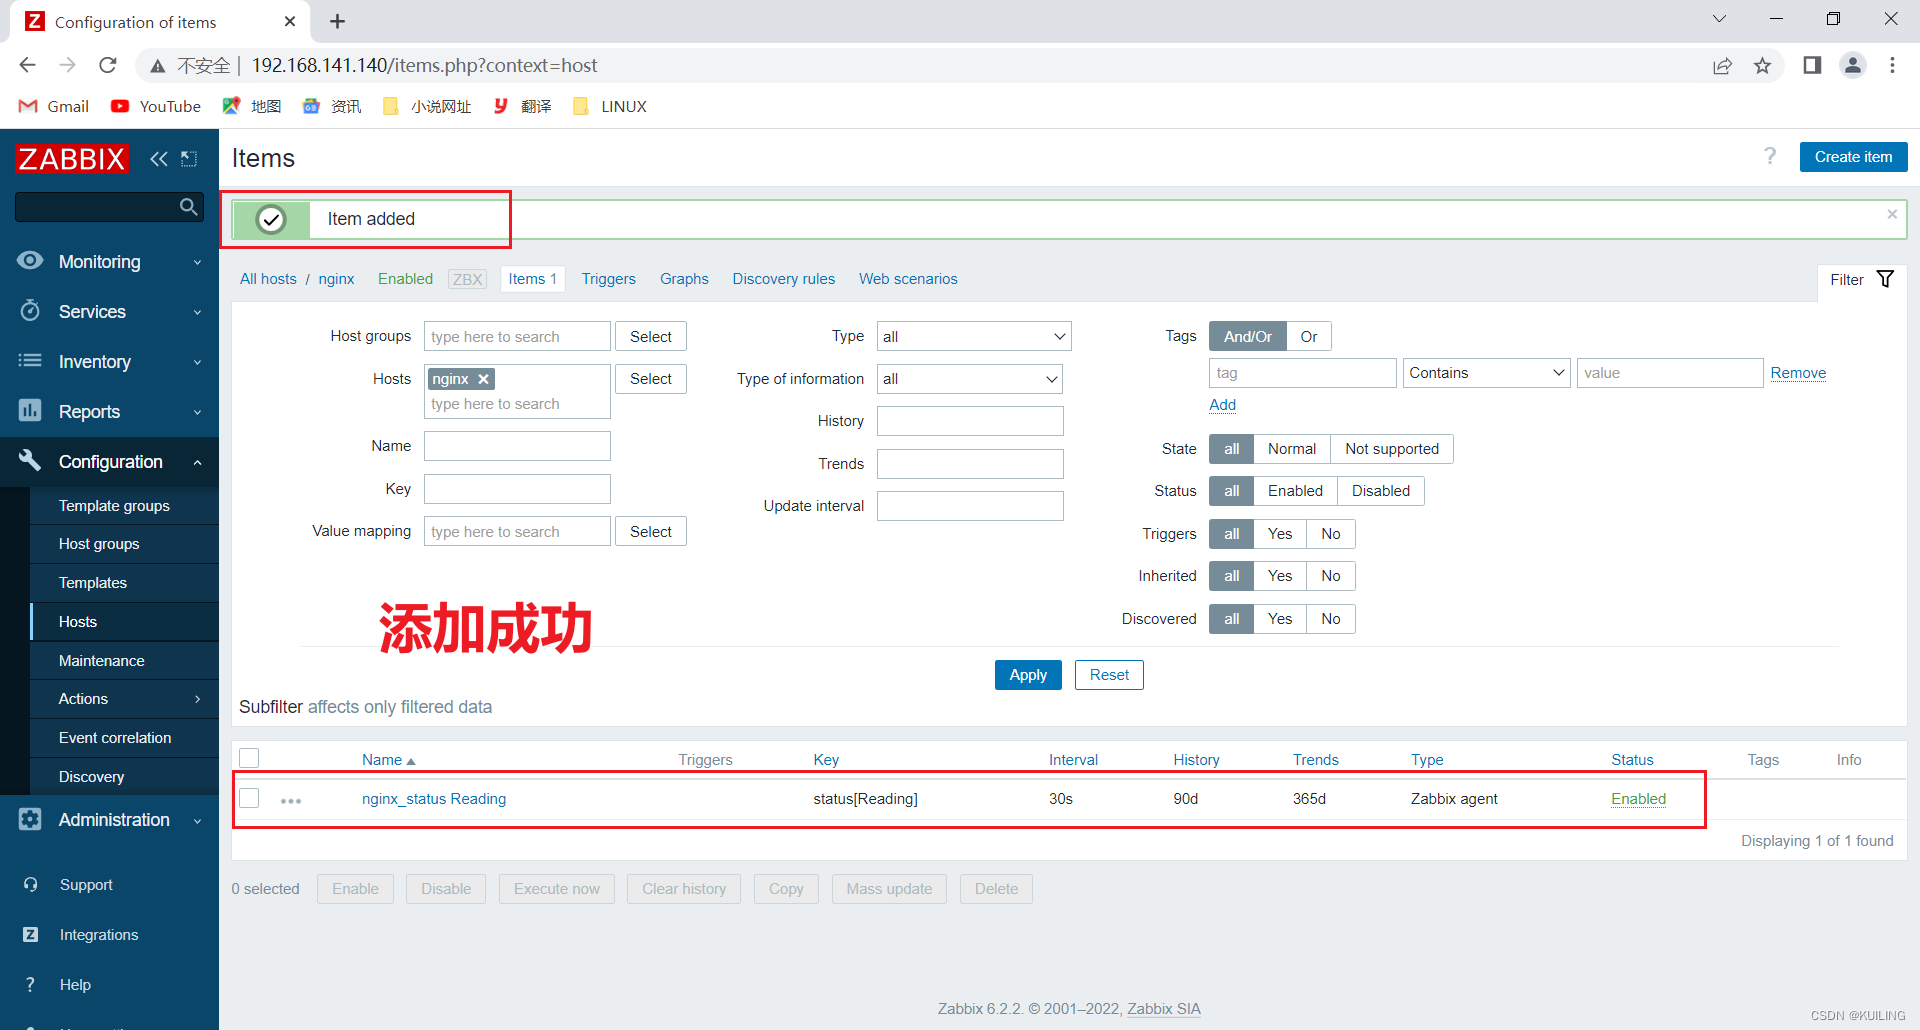Switch to Triggers tab

(608, 279)
